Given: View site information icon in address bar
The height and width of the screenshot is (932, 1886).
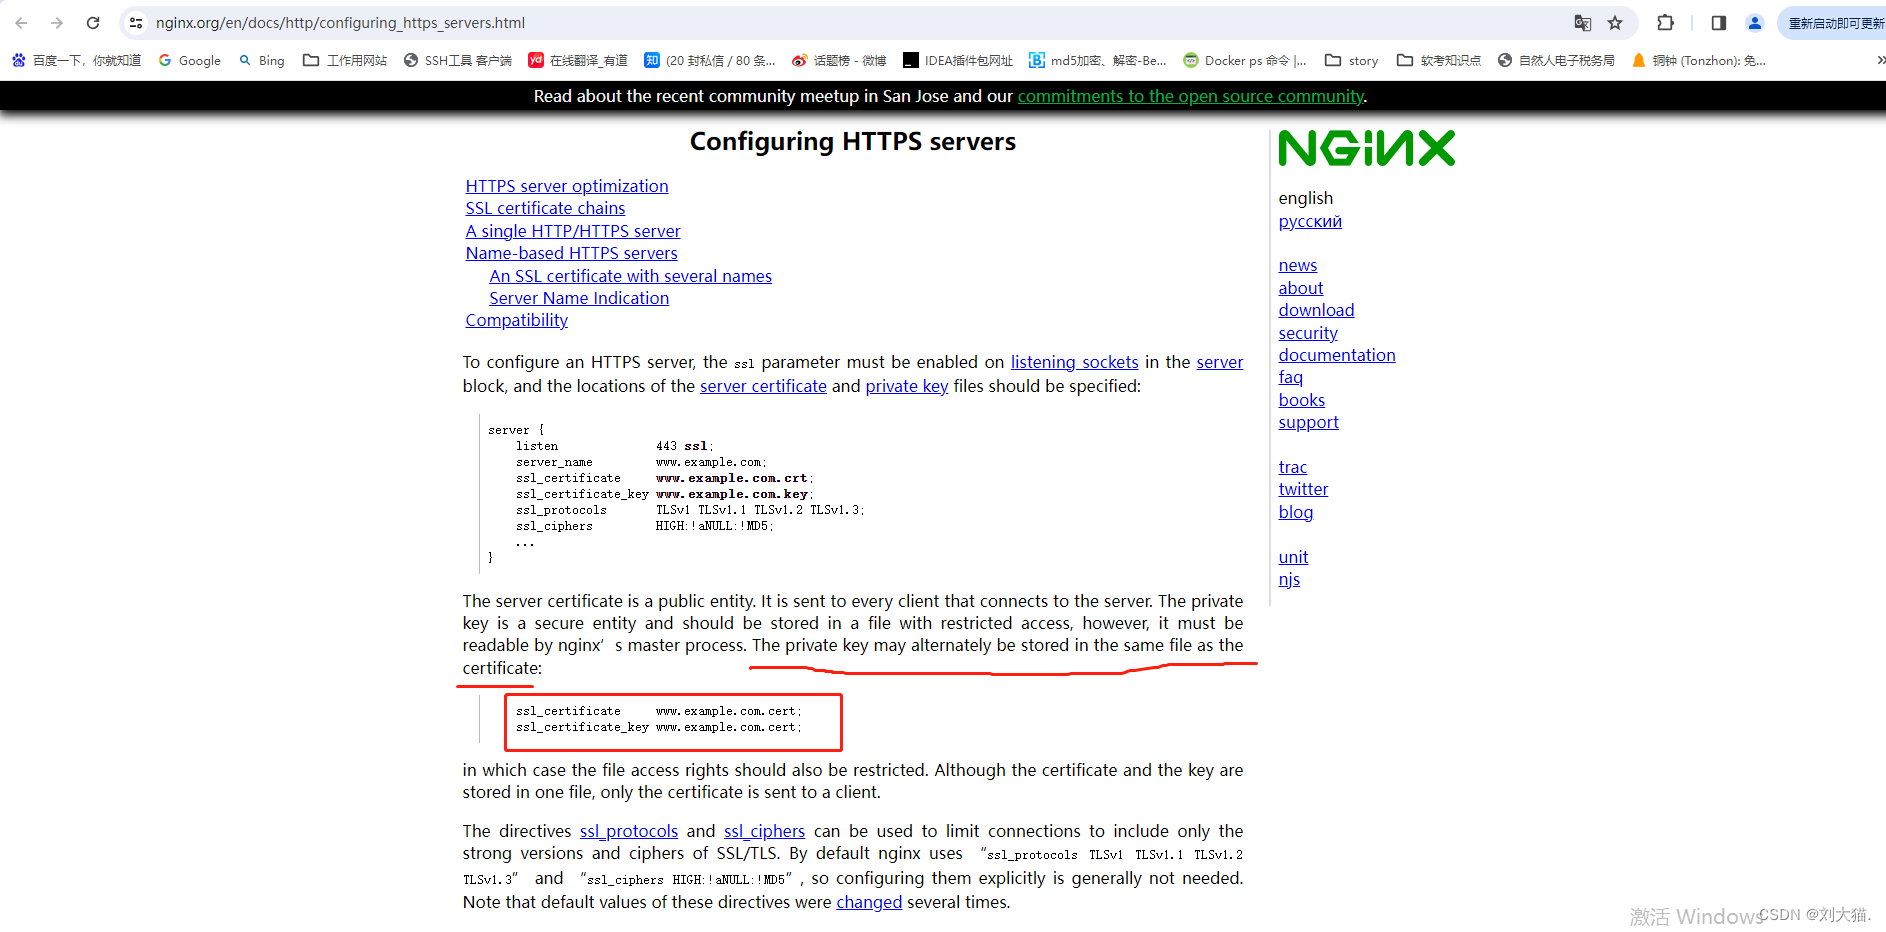Looking at the screenshot, I should point(136,23).
